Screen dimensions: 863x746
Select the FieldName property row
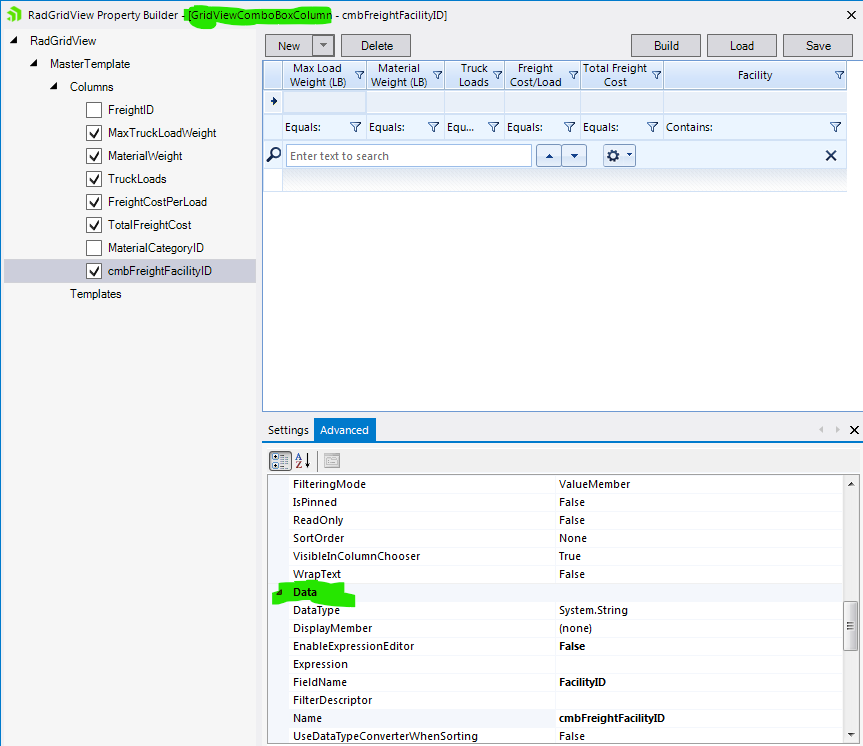point(555,682)
